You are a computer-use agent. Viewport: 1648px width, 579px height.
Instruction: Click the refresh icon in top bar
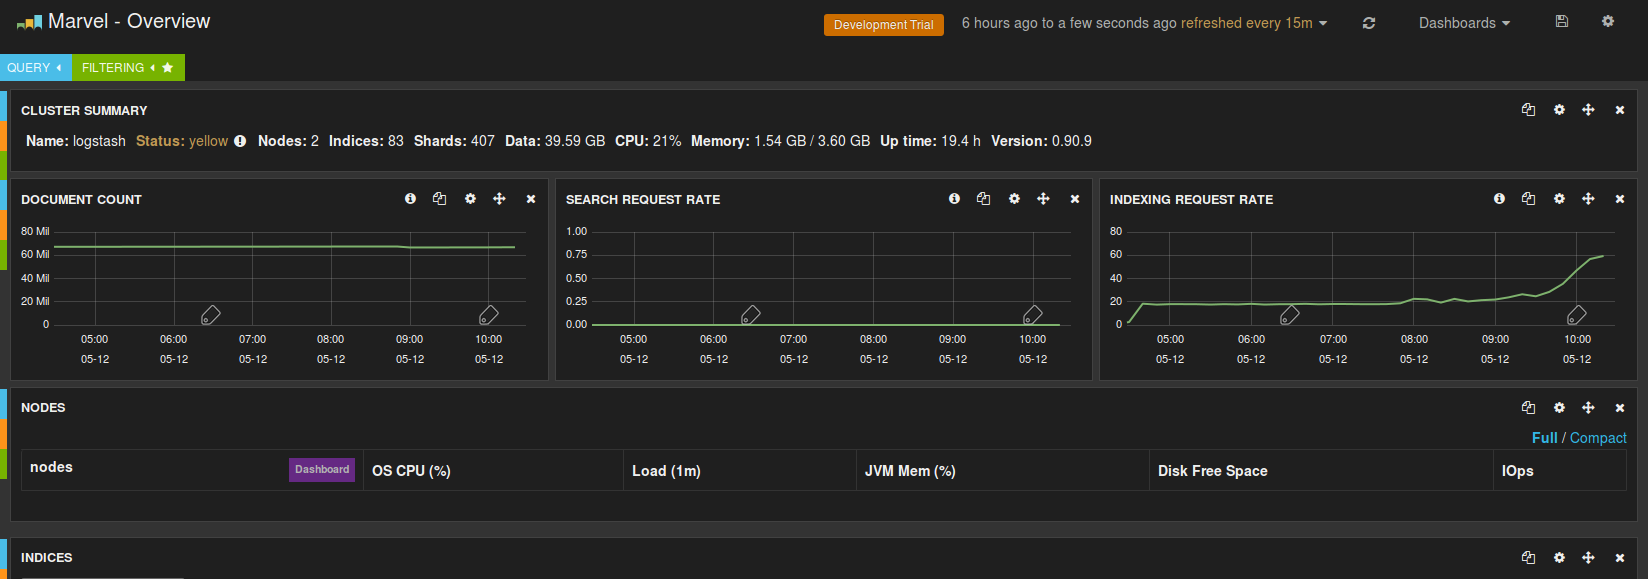pyautogui.click(x=1369, y=23)
